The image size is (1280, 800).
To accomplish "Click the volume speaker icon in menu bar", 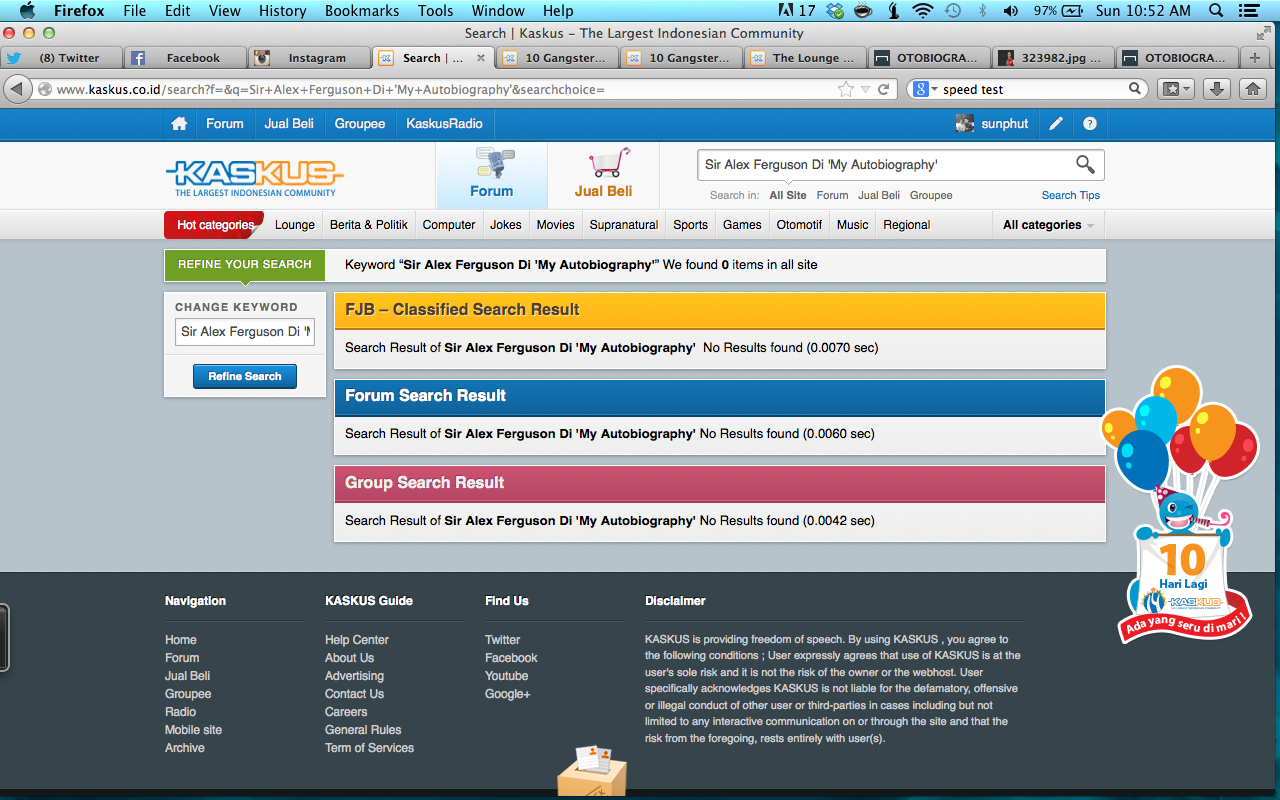I will (1010, 11).
